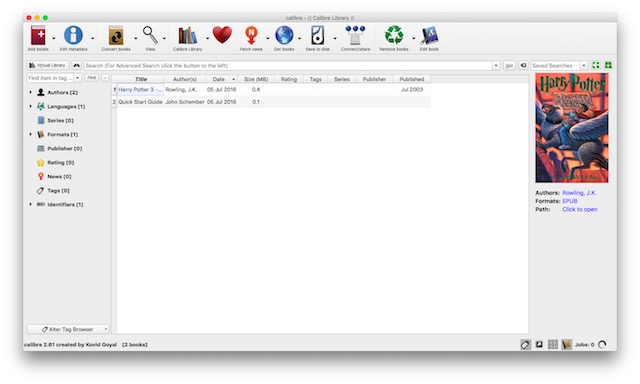The image size is (640, 384).
Task: Click the red heart donate icon
Action: pos(222,35)
